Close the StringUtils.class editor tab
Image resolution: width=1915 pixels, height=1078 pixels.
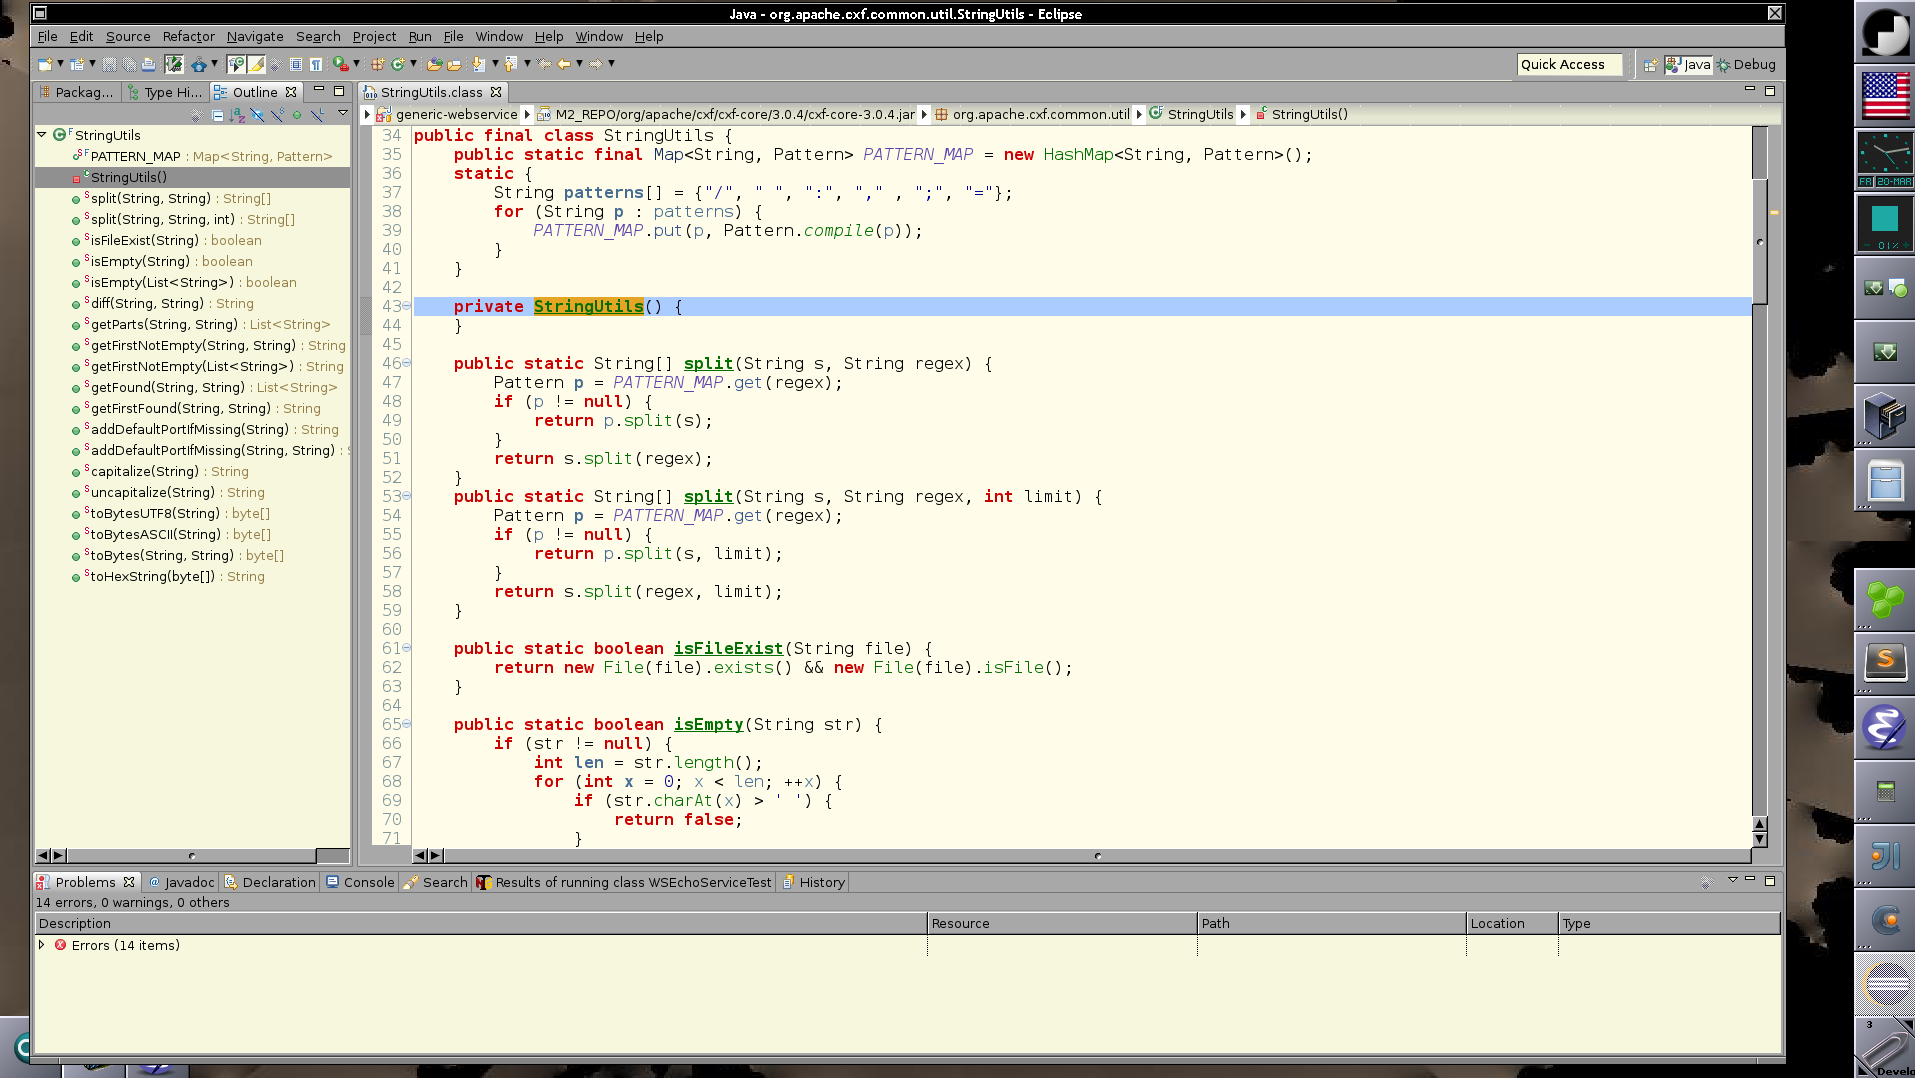tap(496, 92)
